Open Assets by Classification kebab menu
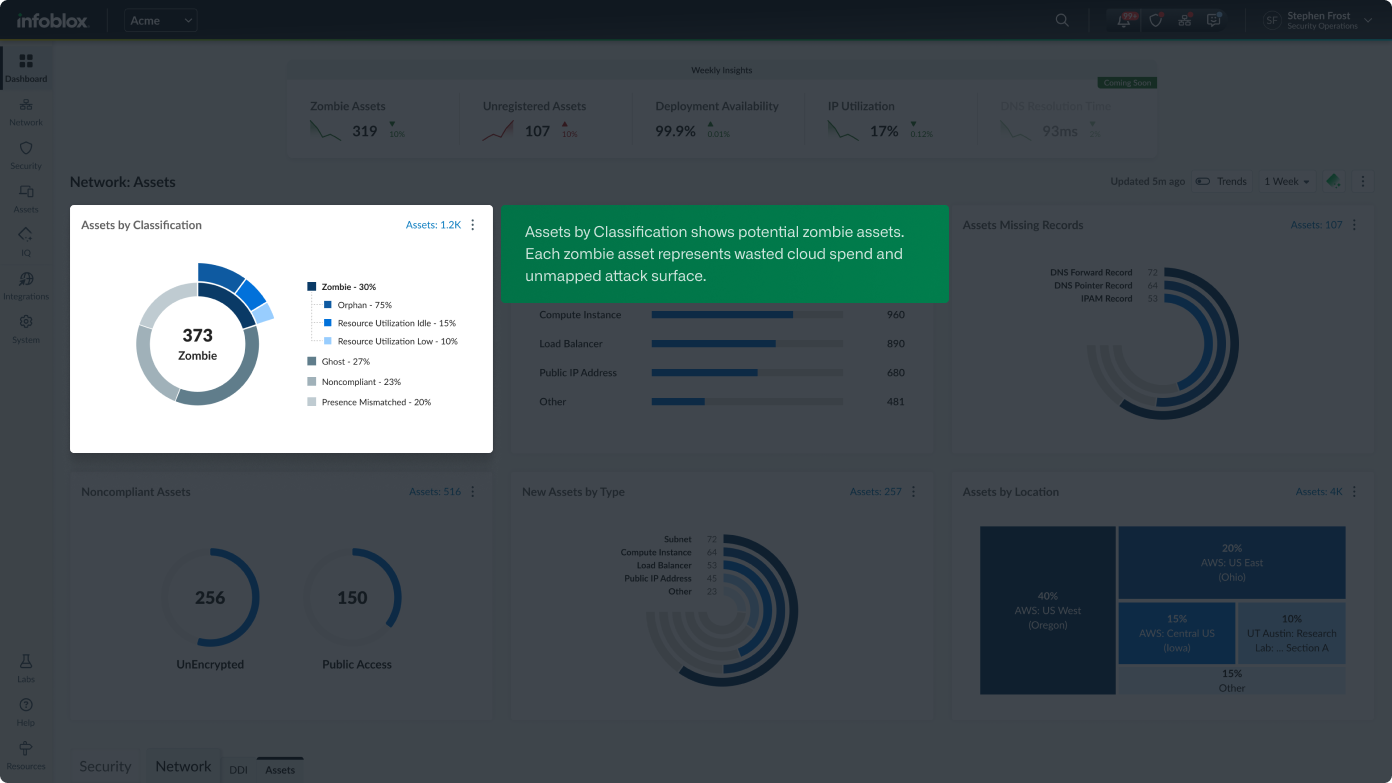The width and height of the screenshot is (1392, 783). pyautogui.click(x=473, y=225)
